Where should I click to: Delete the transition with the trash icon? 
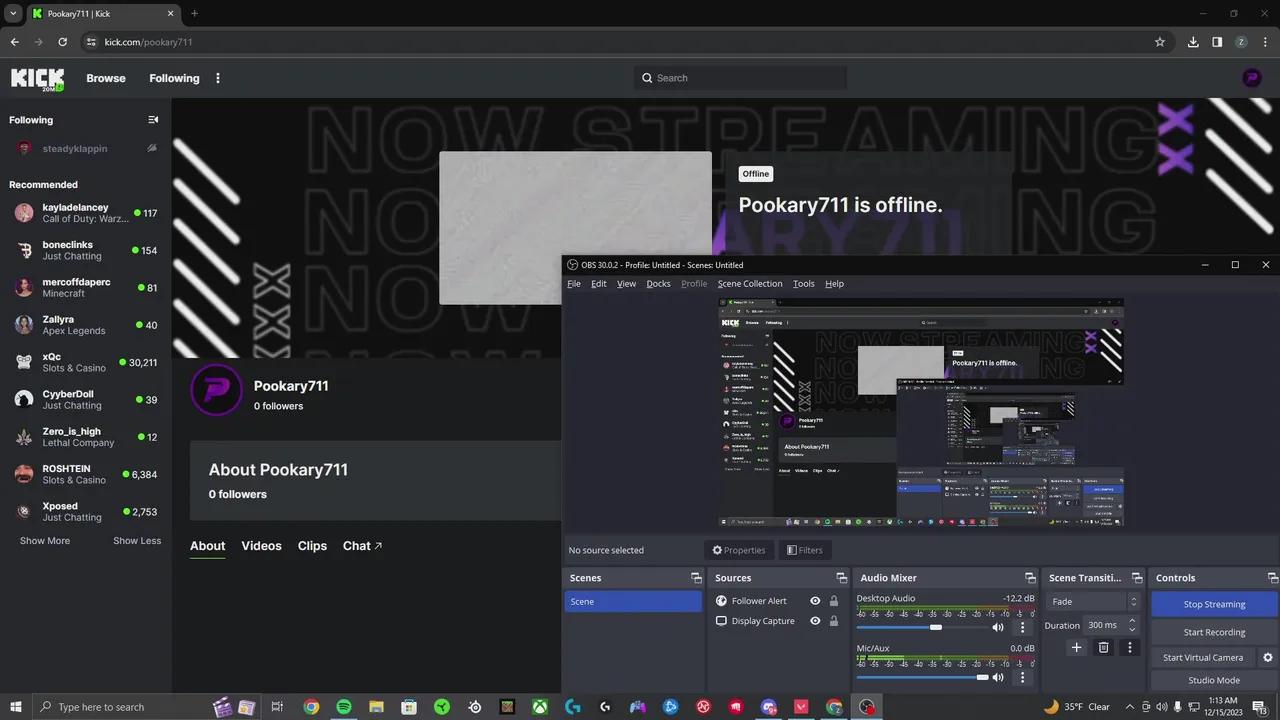pos(1104,647)
